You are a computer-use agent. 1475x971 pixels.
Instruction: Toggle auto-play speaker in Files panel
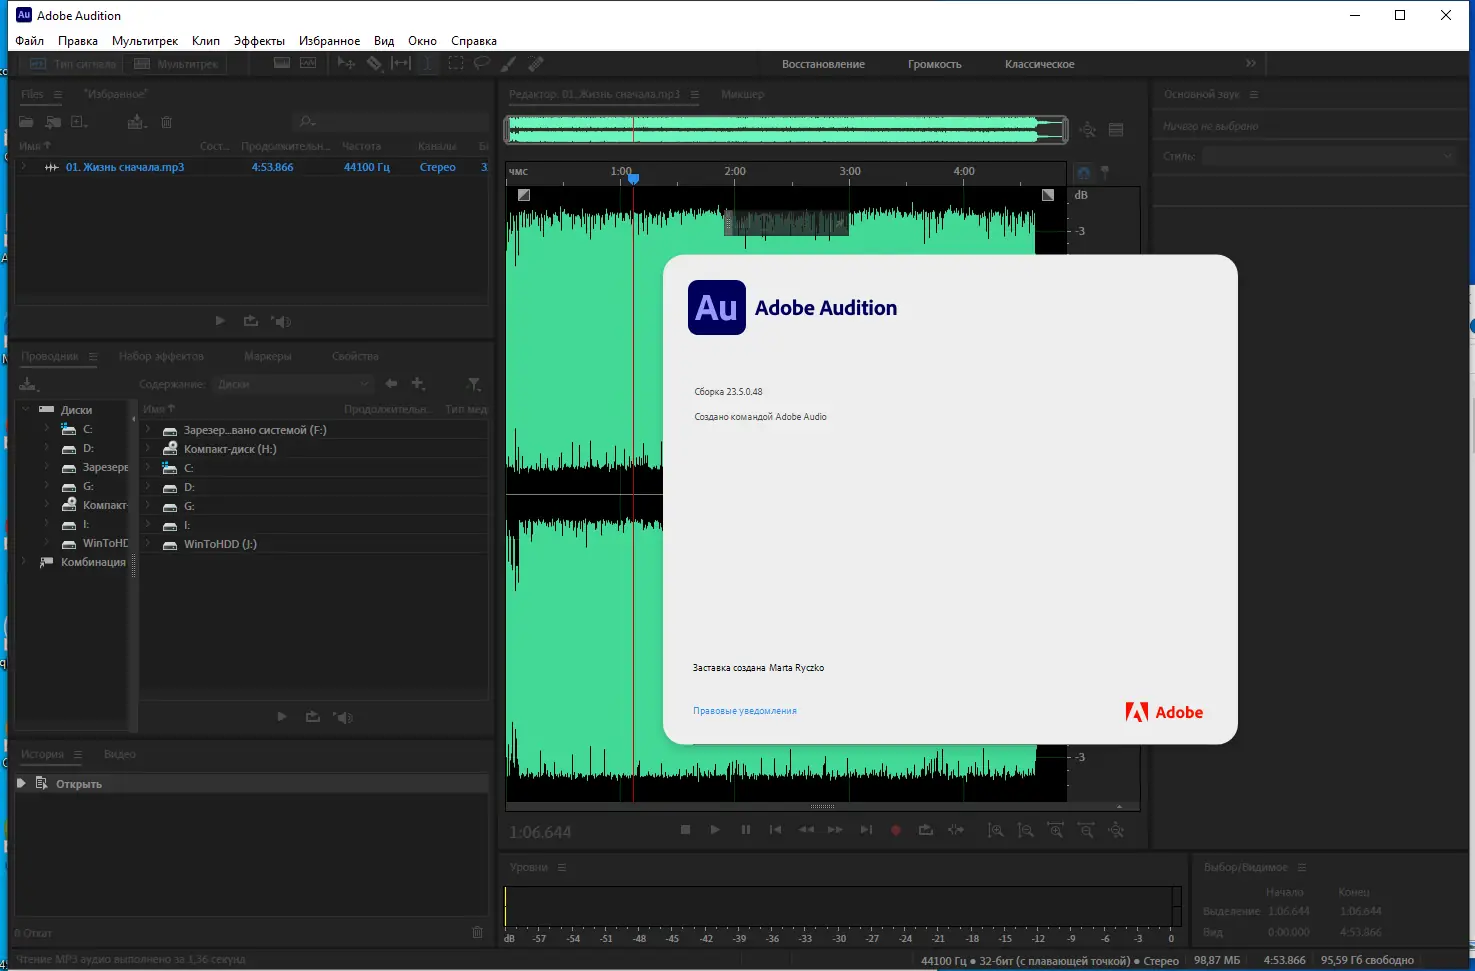point(282,321)
